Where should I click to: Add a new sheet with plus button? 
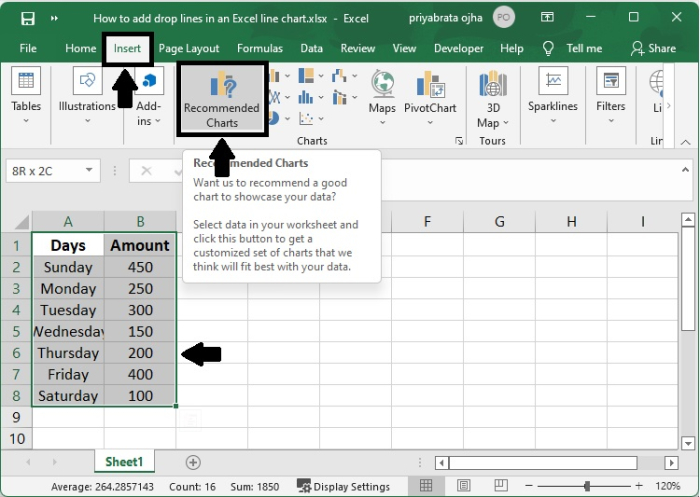point(193,462)
